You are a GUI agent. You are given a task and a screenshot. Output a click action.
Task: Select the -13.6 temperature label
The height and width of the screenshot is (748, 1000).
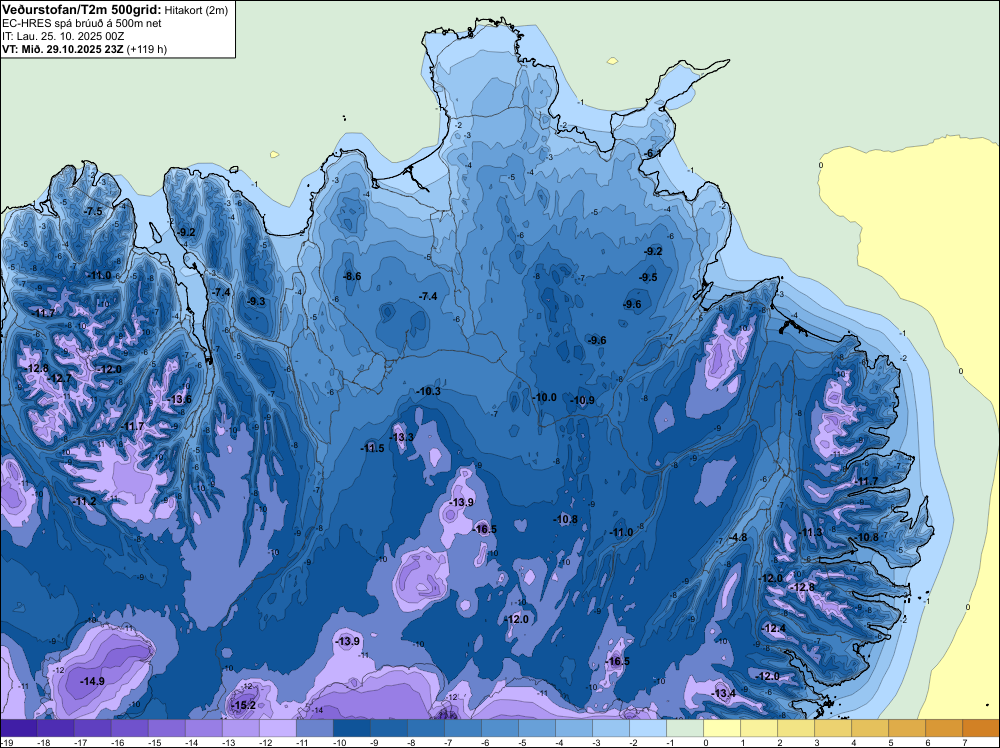click(179, 399)
